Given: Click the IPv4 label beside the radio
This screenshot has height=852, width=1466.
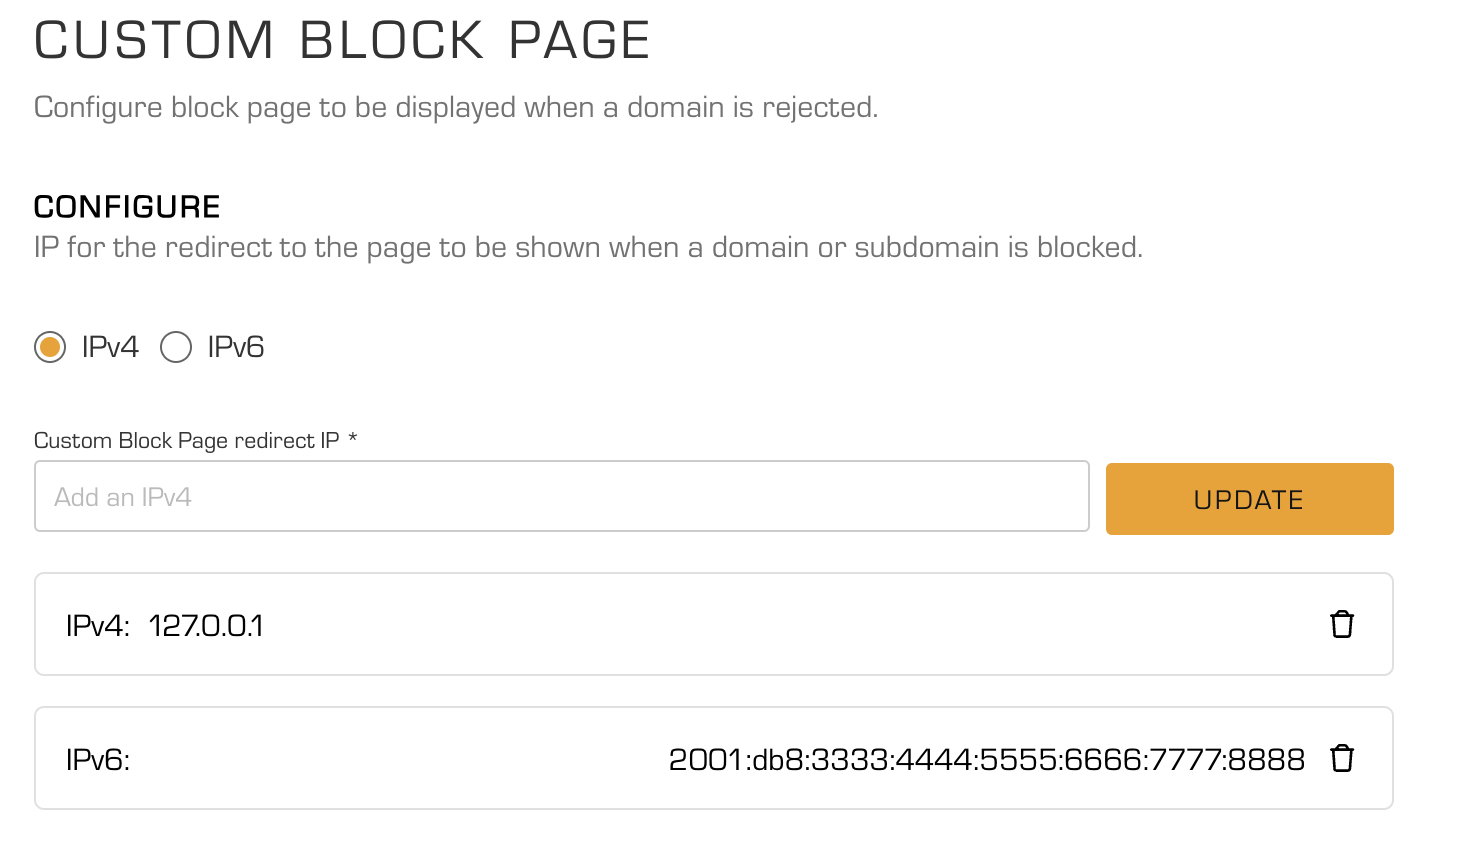Looking at the screenshot, I should pyautogui.click(x=110, y=347).
